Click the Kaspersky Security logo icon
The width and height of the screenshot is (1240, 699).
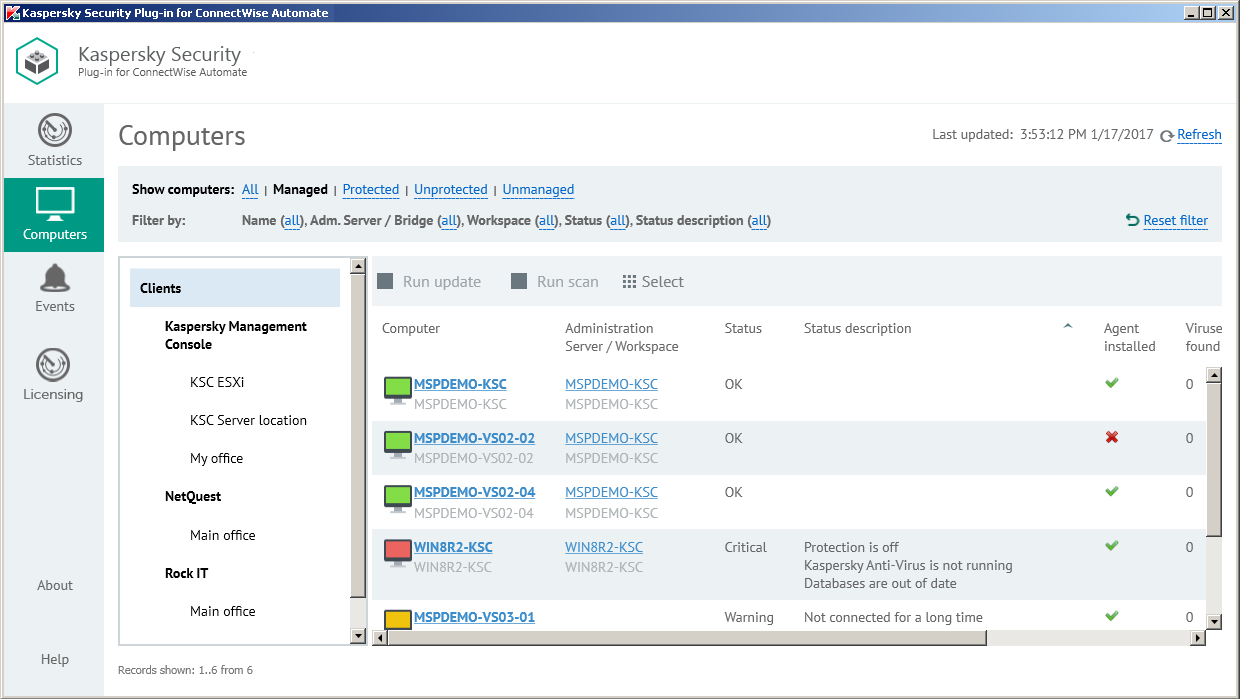(x=37, y=61)
